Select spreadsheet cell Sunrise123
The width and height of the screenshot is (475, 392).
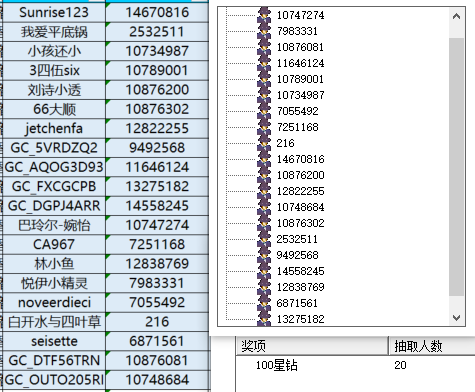coord(54,12)
